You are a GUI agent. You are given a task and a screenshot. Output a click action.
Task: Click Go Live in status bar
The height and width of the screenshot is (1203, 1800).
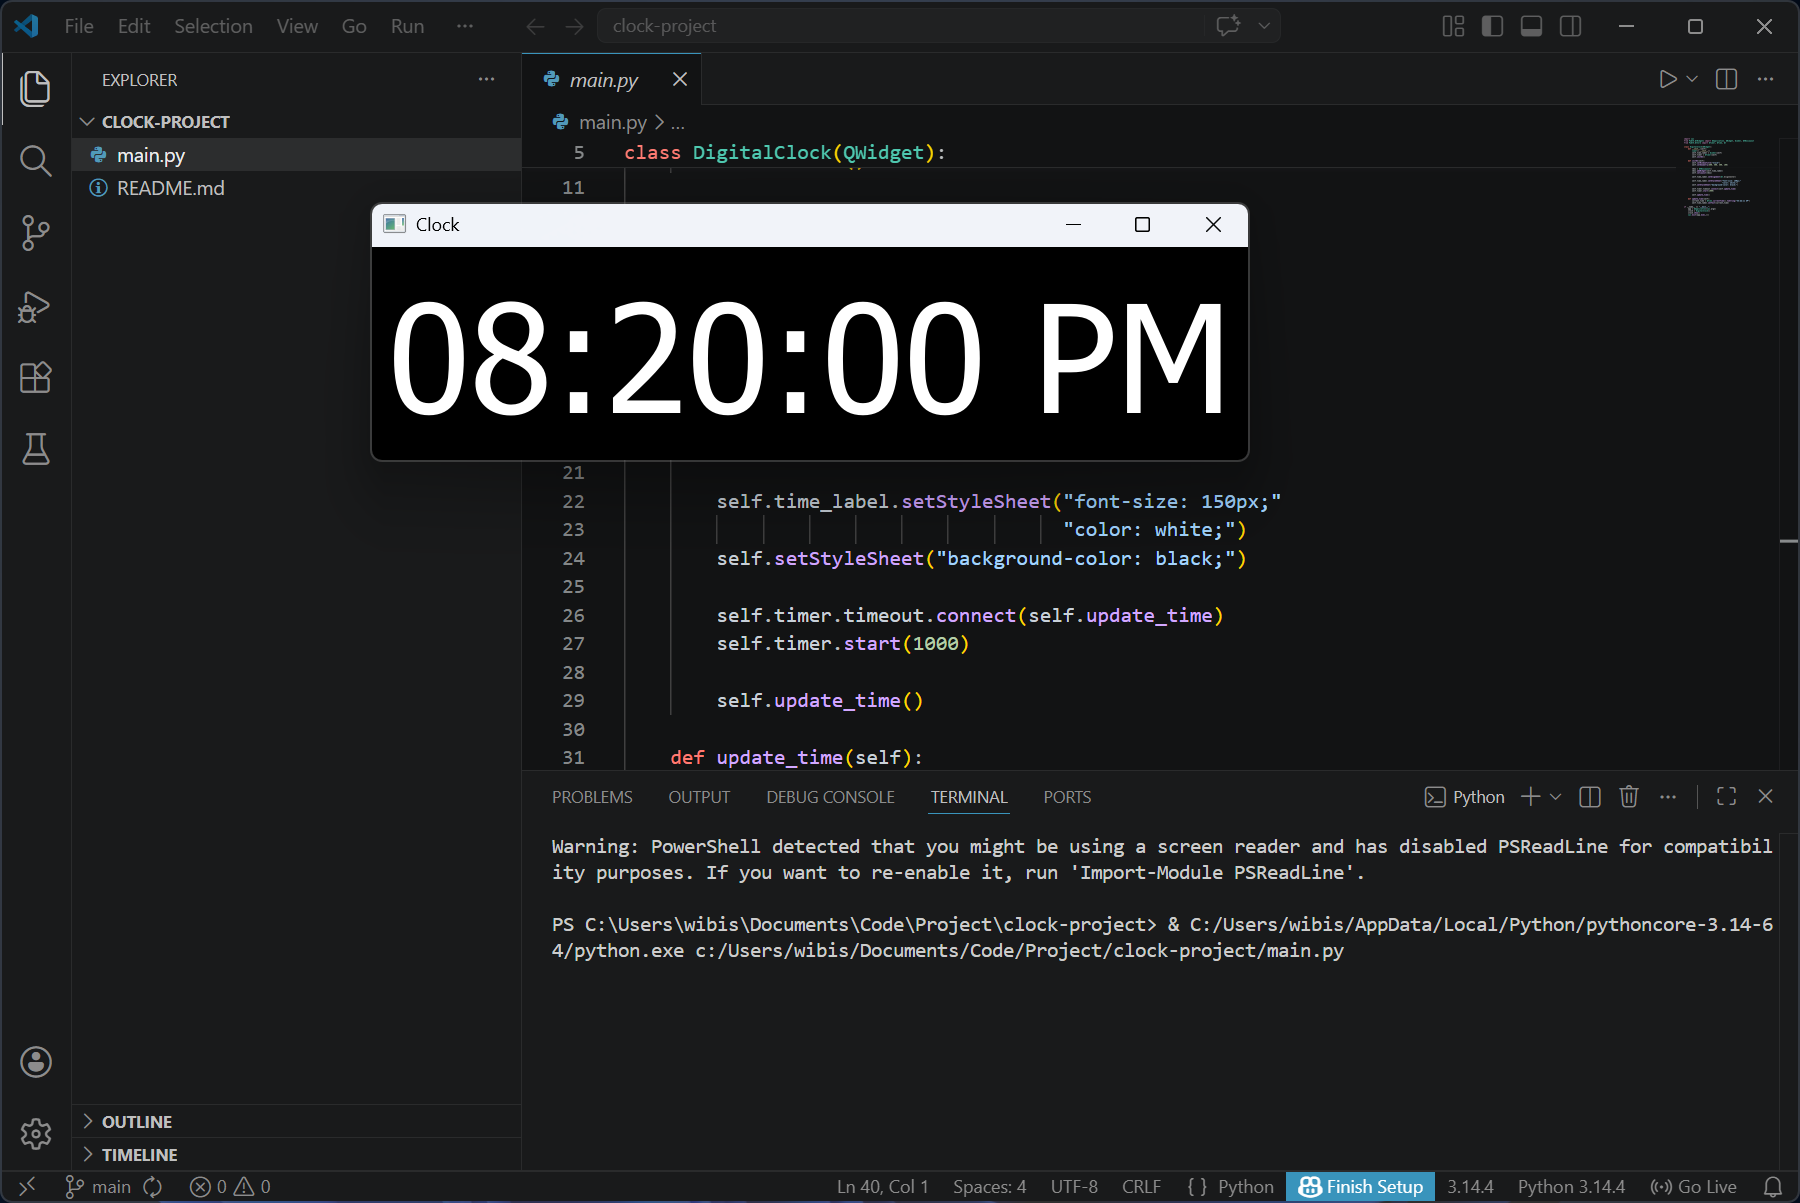click(x=1694, y=1187)
